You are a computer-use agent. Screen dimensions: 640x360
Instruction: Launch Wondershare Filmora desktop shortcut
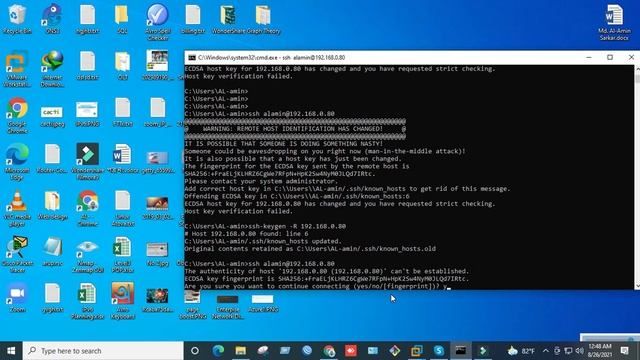click(87, 162)
